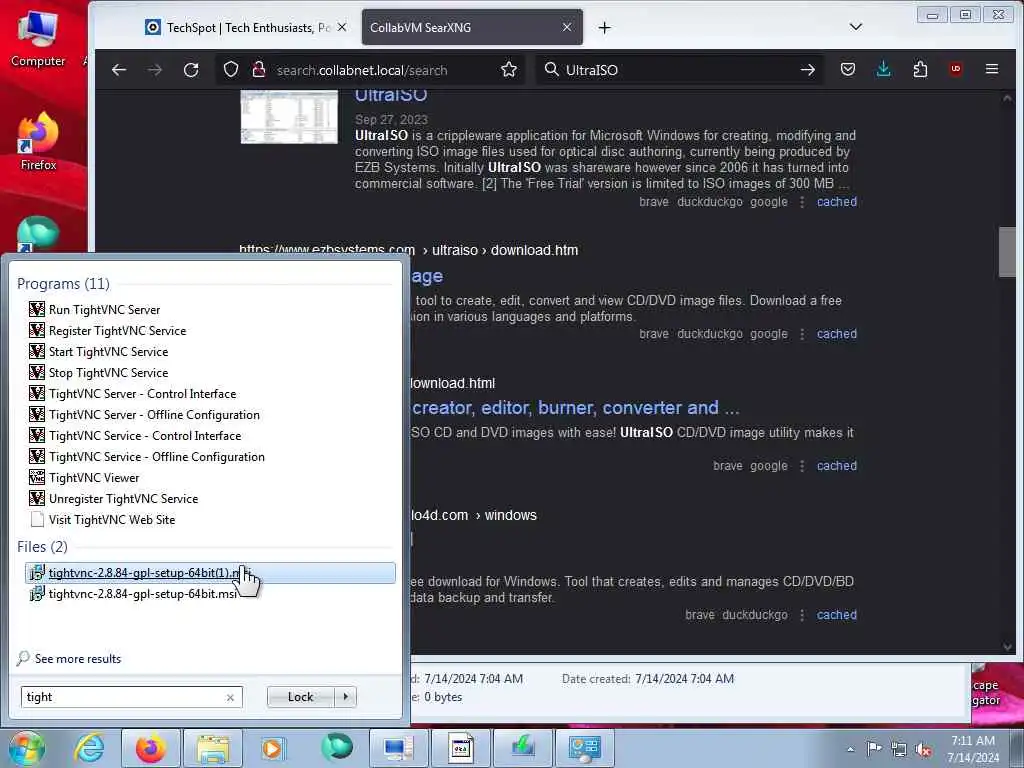Click scrollbar up arrow on results page
The height and width of the screenshot is (768, 1024).
pos(1007,98)
